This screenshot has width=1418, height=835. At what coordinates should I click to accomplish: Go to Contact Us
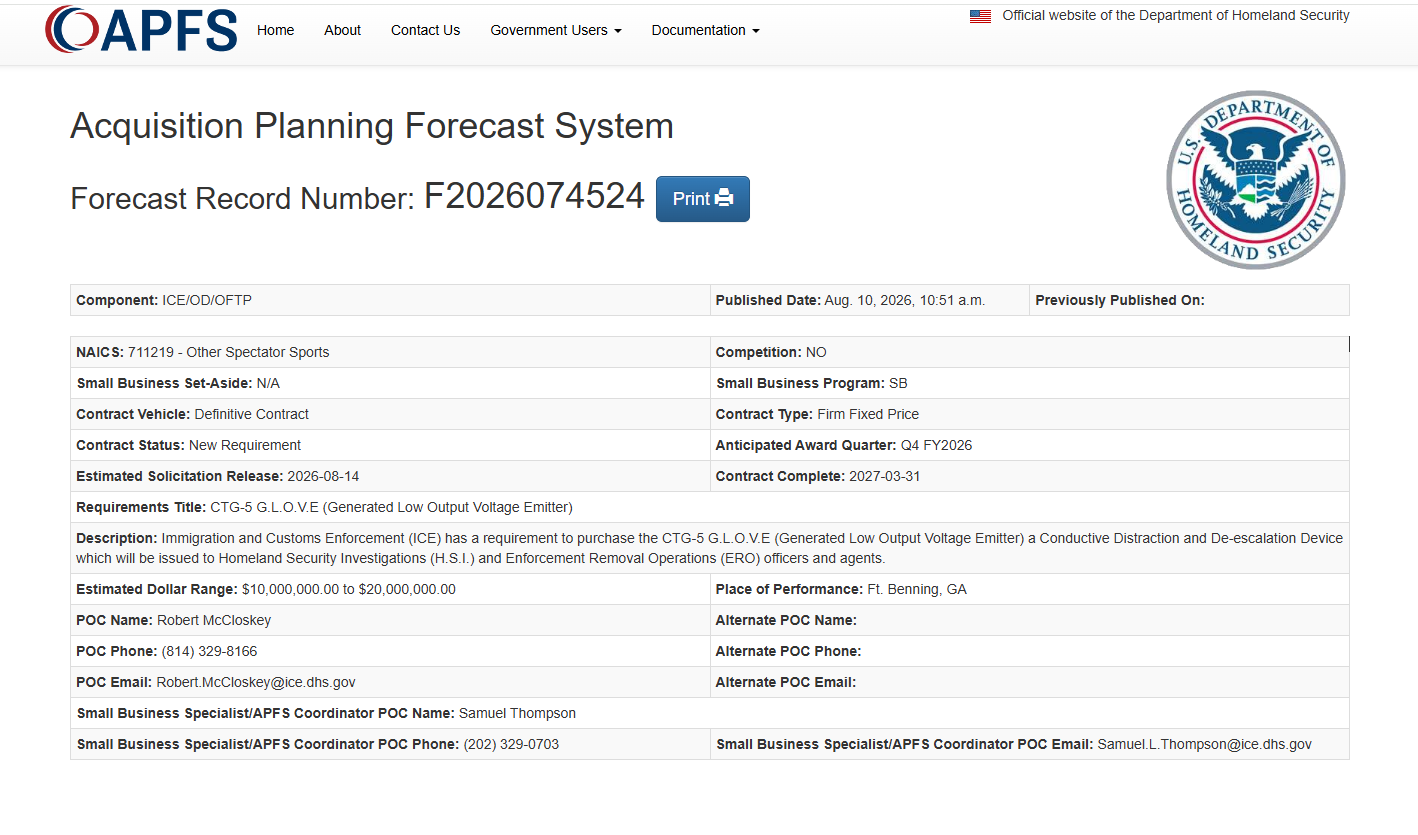425,30
